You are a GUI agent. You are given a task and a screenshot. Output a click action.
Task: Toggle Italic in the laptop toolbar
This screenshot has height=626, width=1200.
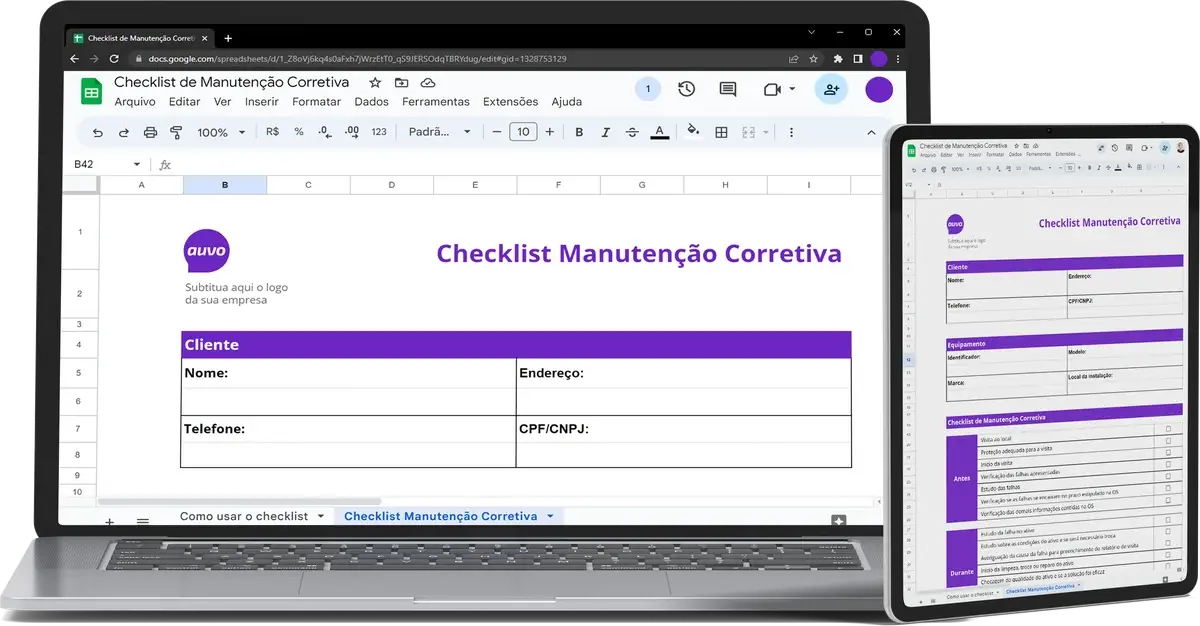tap(605, 132)
